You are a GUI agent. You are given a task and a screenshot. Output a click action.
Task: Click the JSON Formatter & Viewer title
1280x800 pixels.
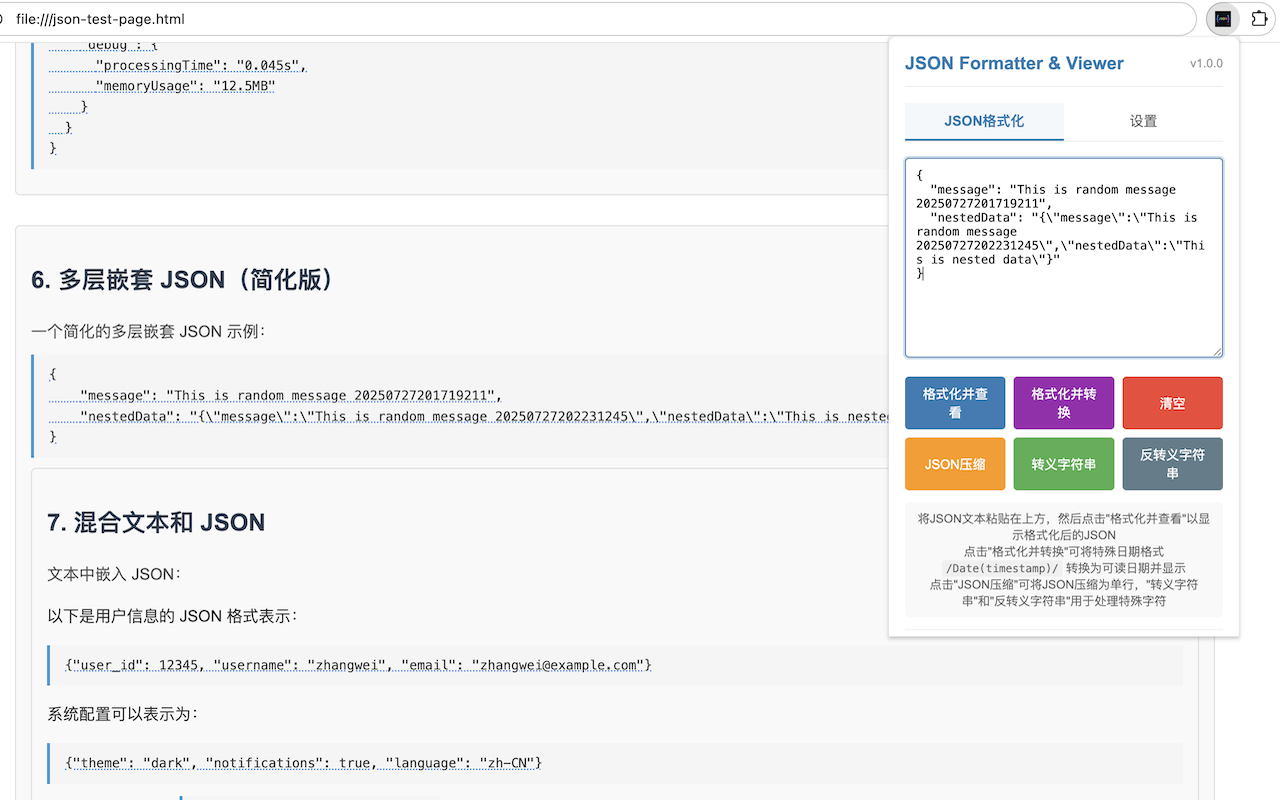click(x=1014, y=63)
